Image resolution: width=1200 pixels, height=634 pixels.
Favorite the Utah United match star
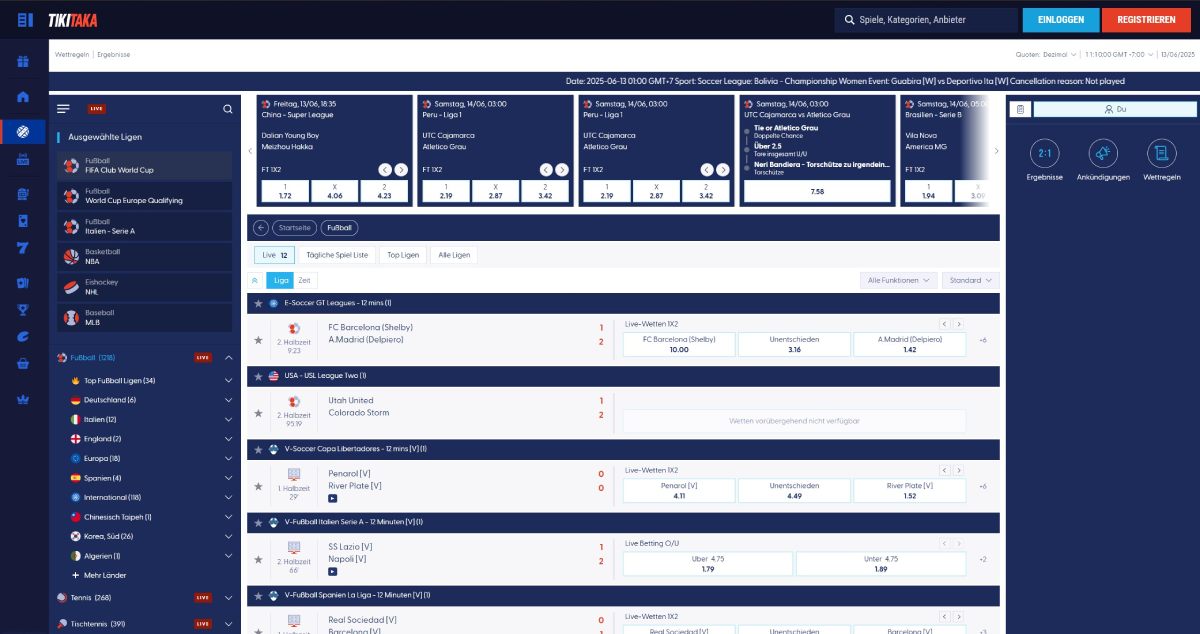[x=258, y=413]
